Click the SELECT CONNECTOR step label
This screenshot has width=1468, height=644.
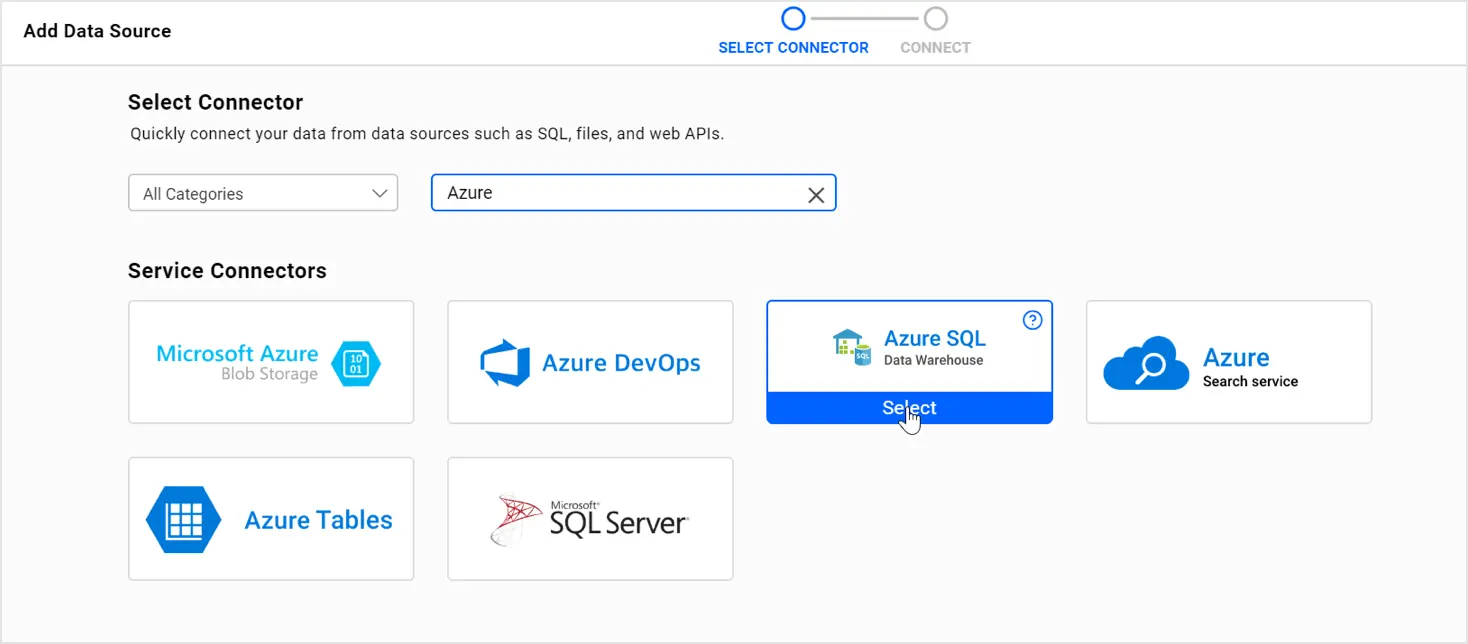793,48
